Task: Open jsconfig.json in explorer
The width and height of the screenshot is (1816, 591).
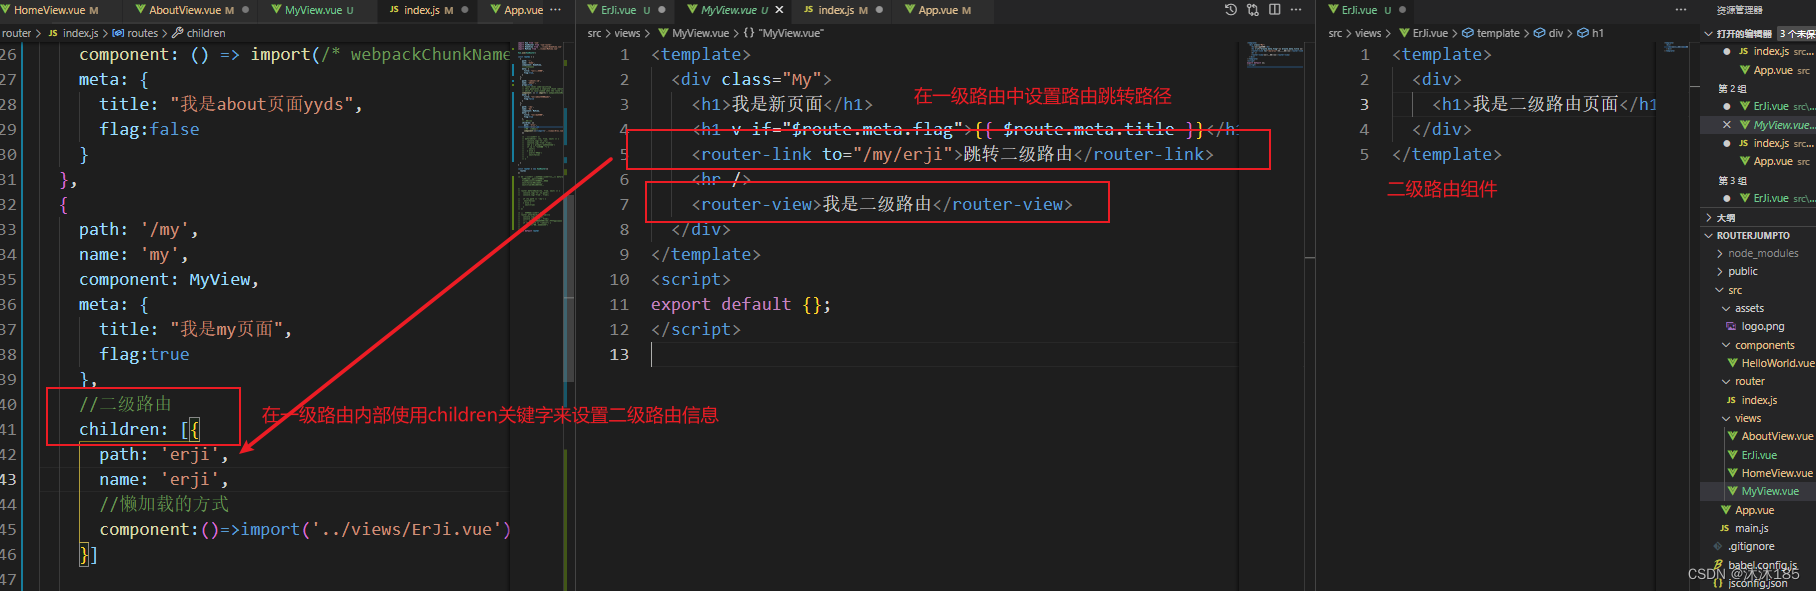Action: pyautogui.click(x=1758, y=583)
